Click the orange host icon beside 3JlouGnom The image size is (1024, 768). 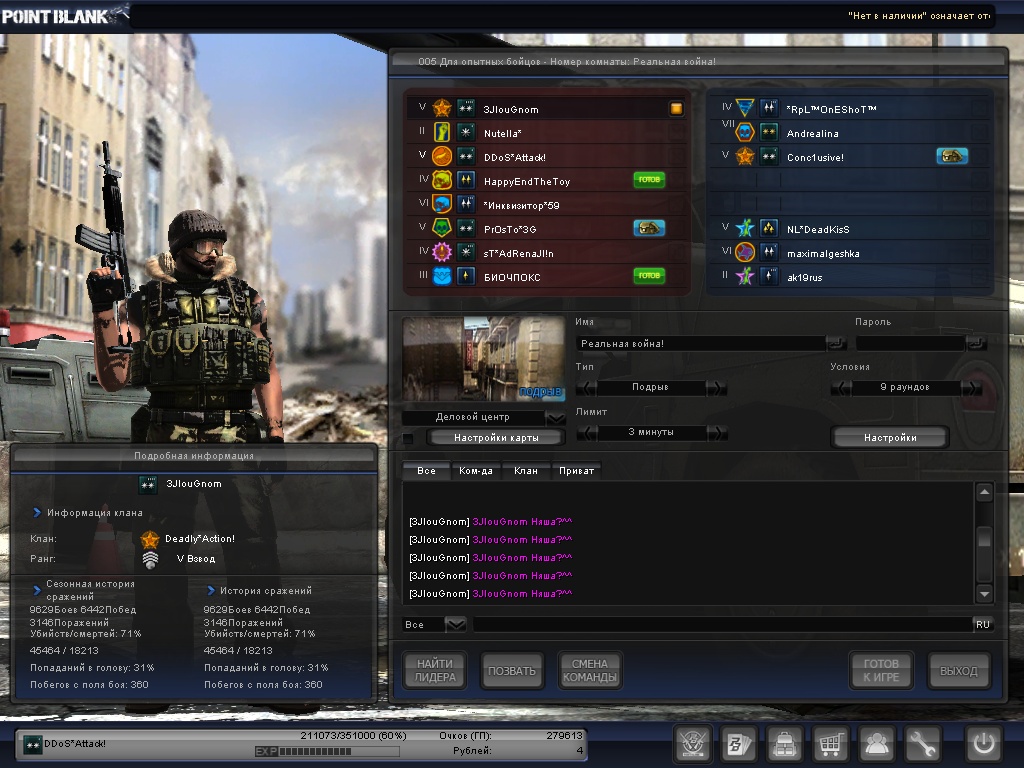tap(677, 109)
